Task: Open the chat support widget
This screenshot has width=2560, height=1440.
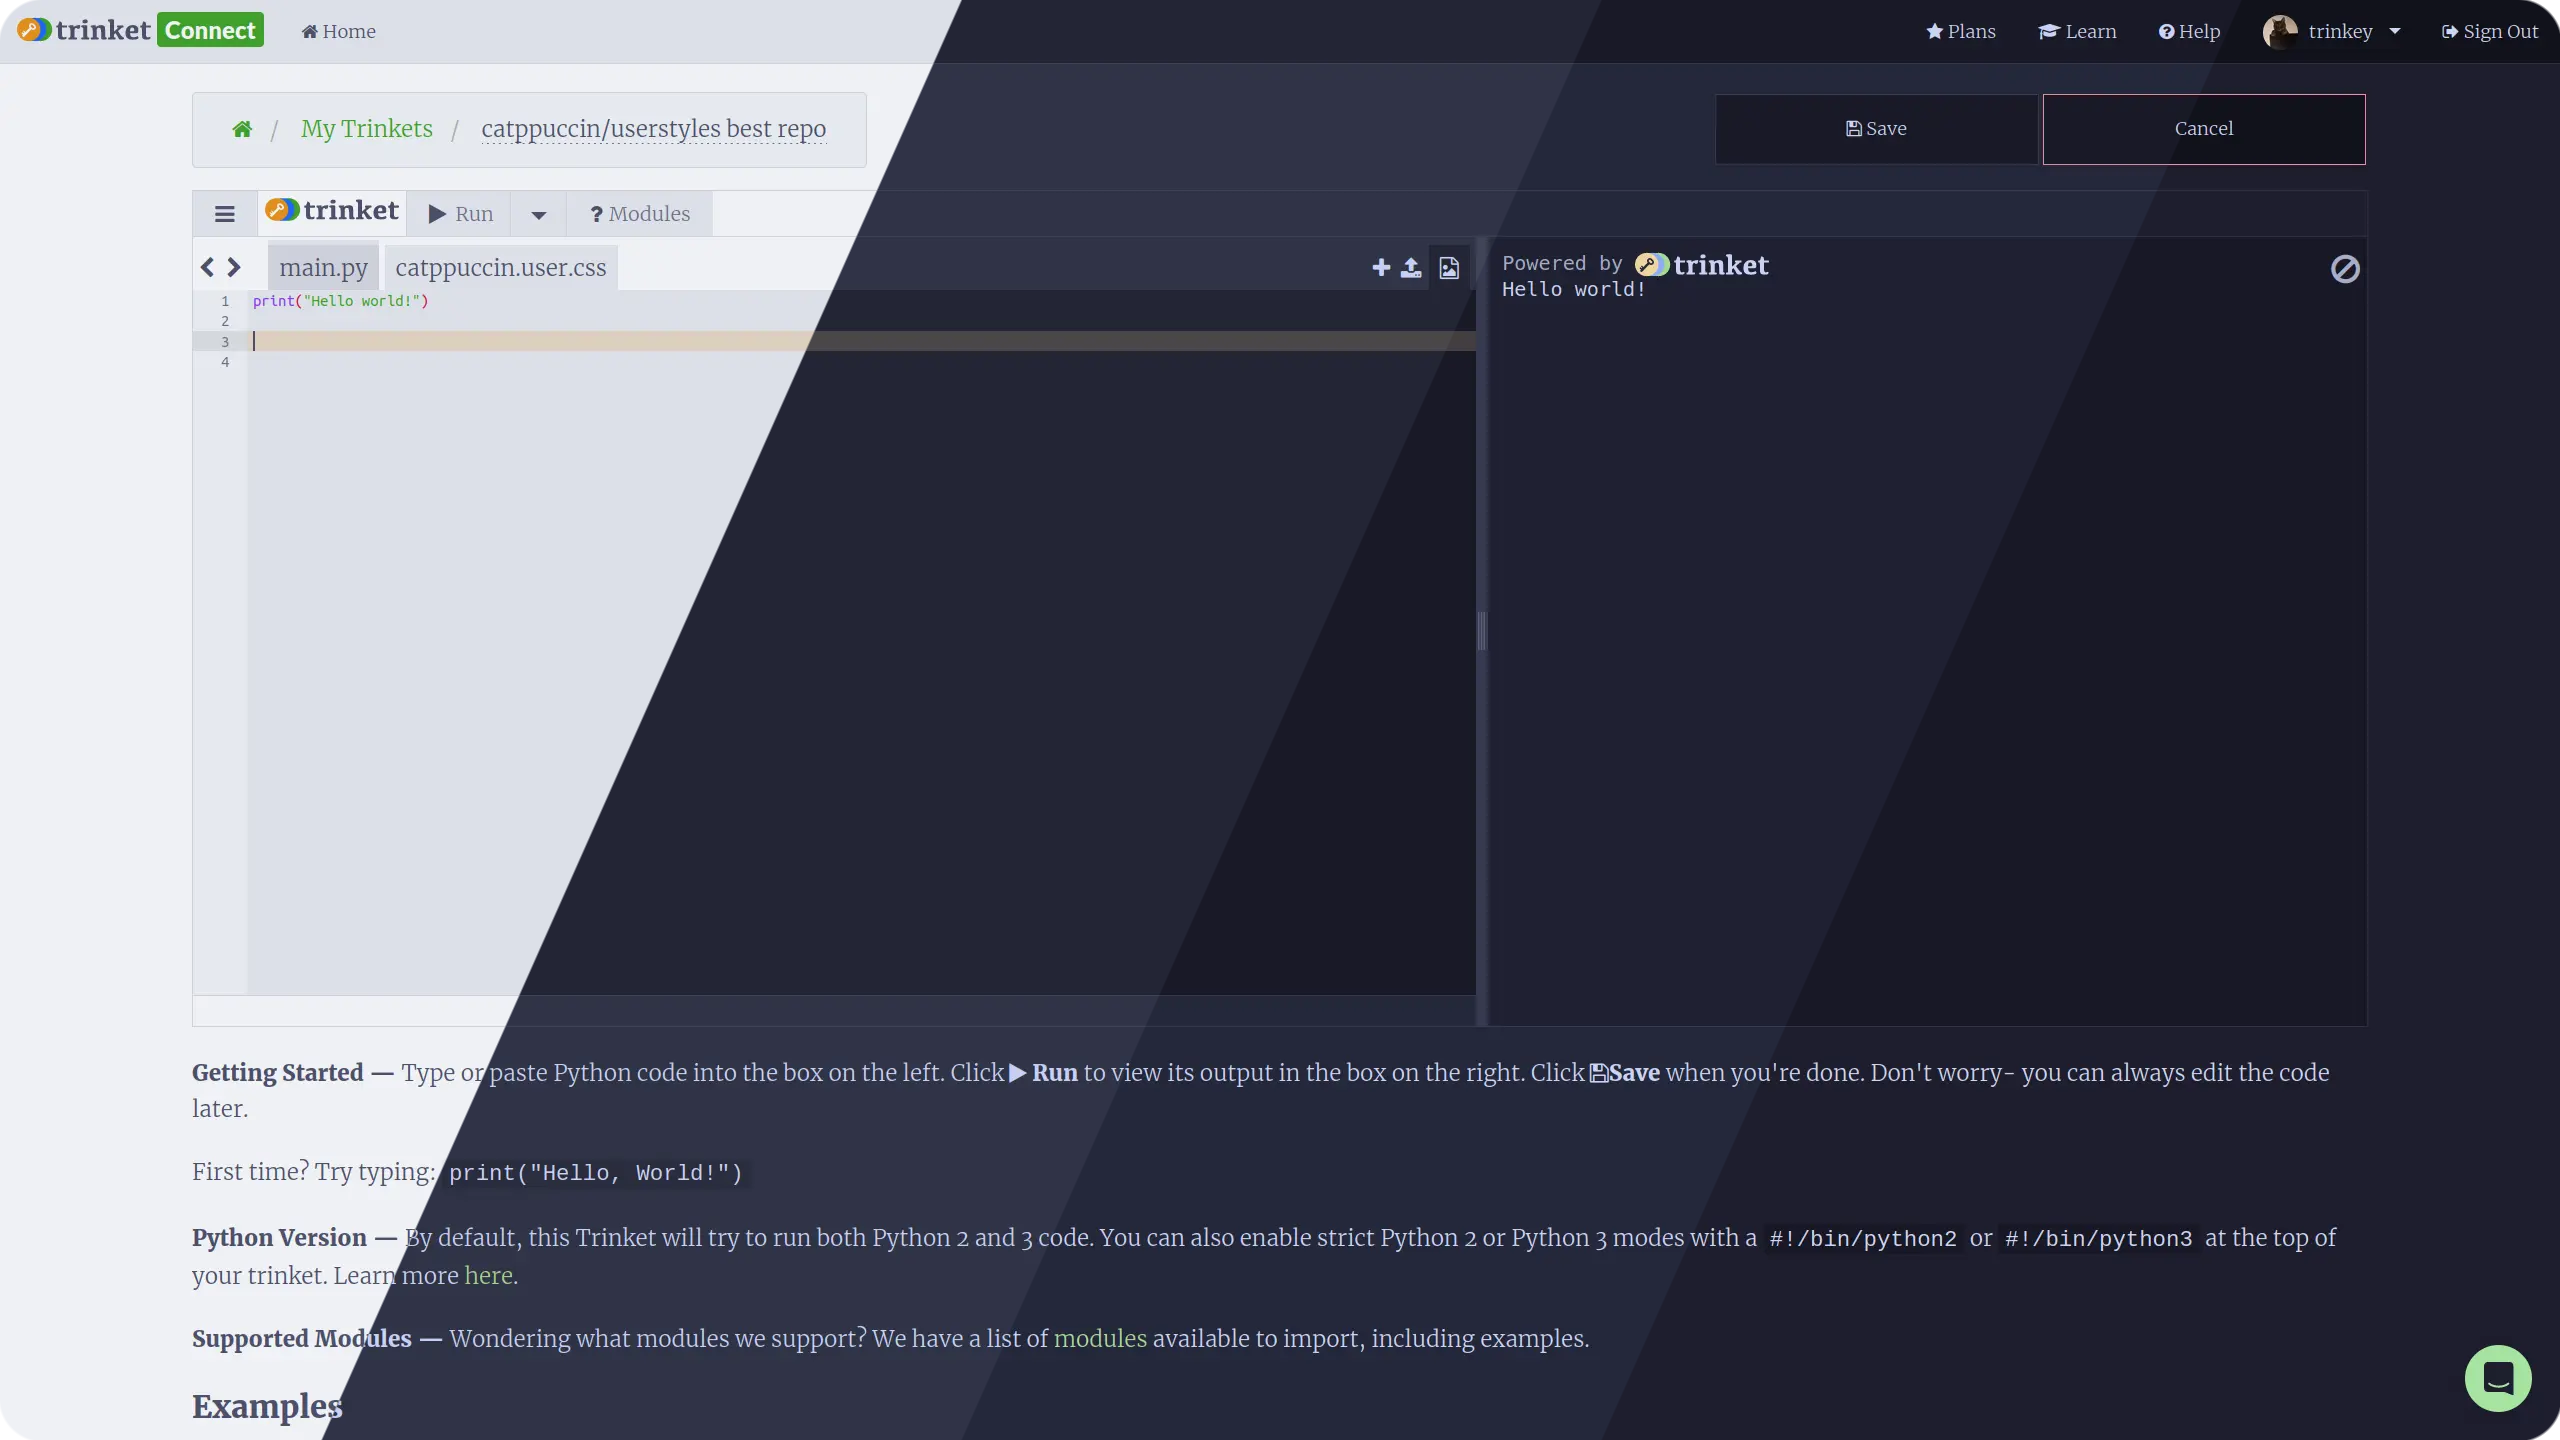Action: point(2498,1378)
